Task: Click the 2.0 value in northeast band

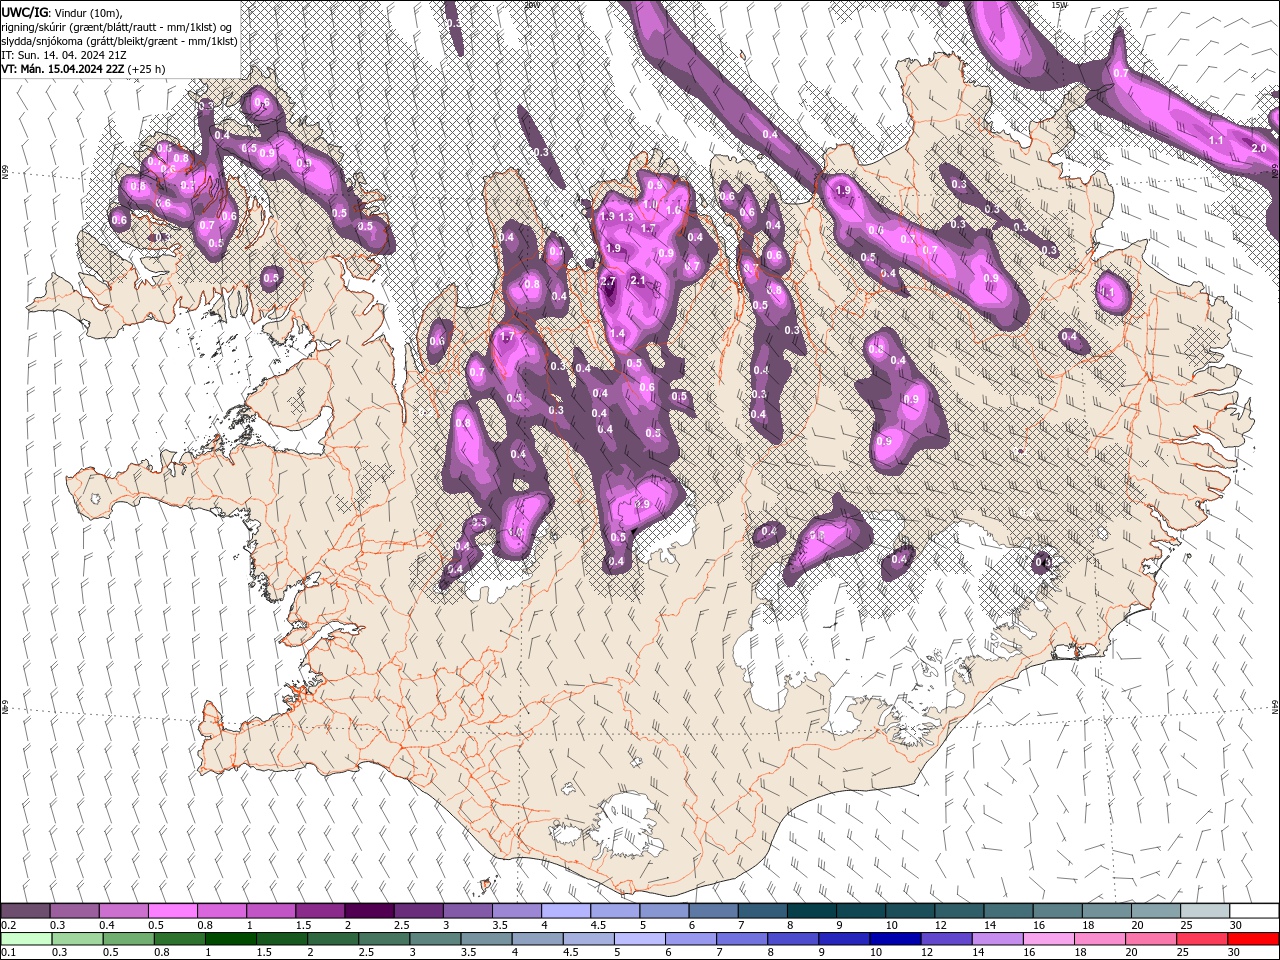Action: point(1259,148)
